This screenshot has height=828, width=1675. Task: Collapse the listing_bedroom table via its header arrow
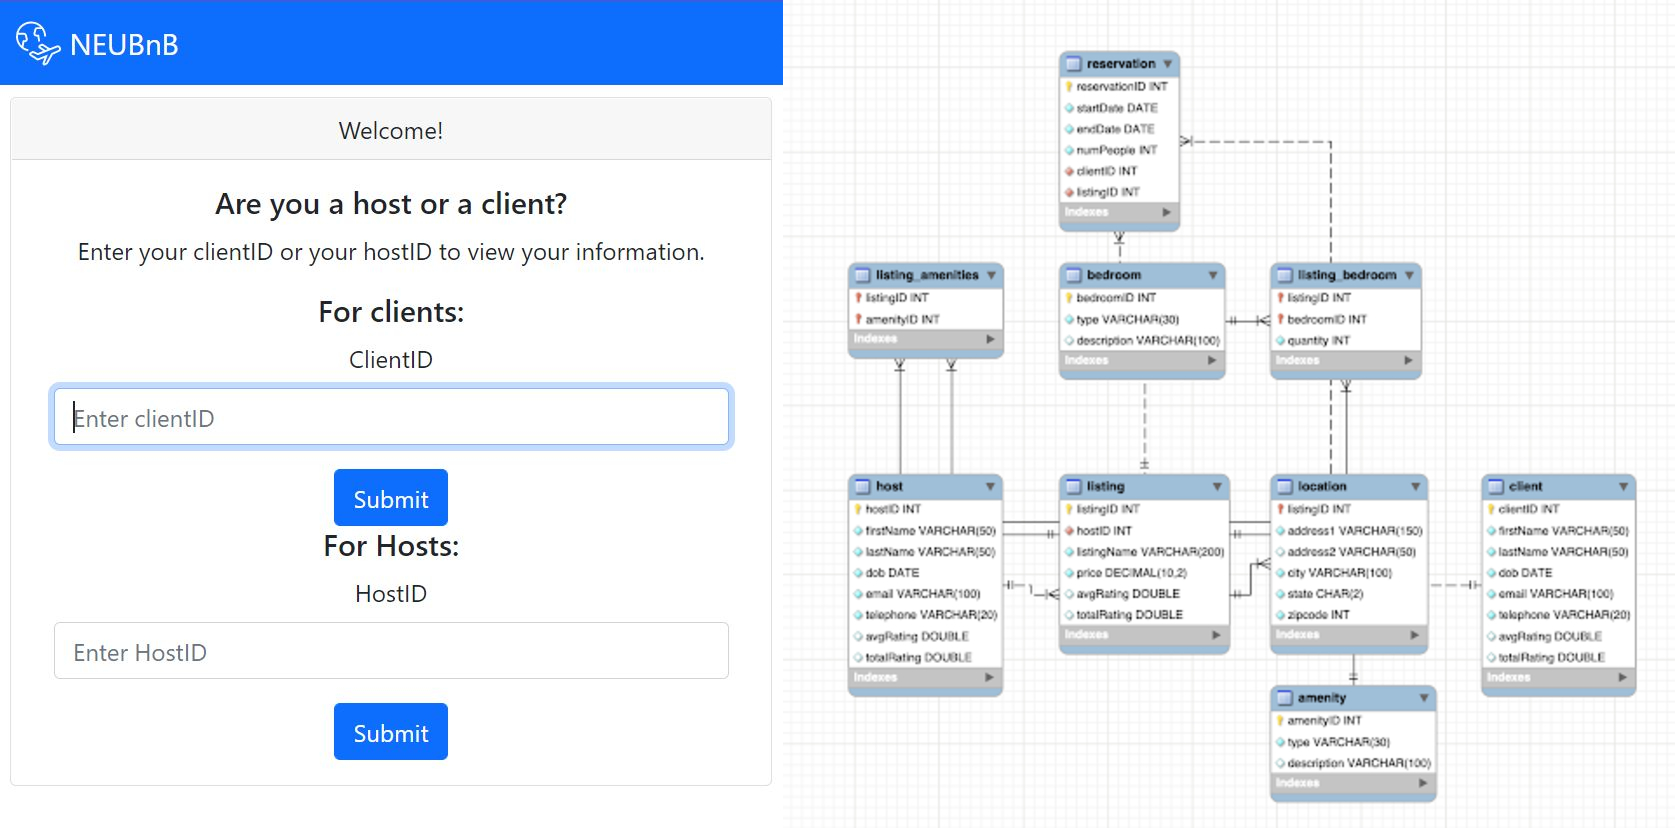click(1409, 275)
